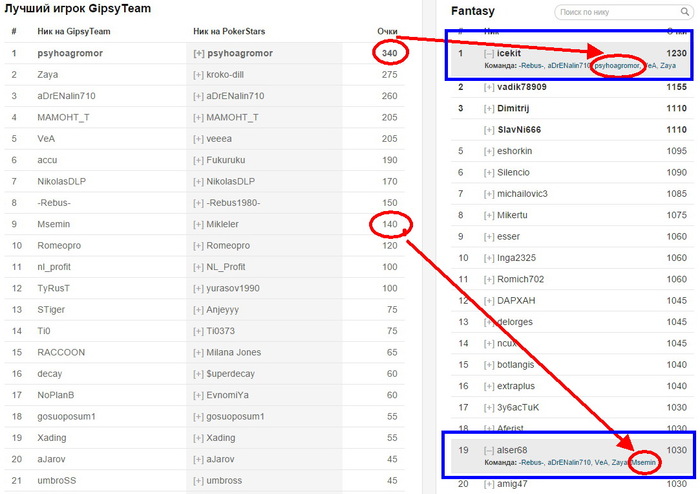Open psyhoagromor link in icekit's team
This screenshot has width=700, height=494.
pos(617,66)
